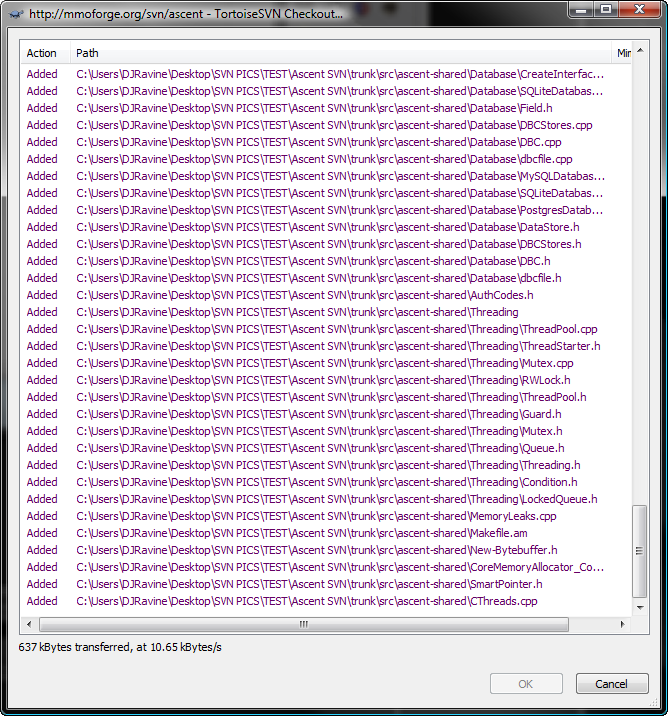Select the row ending in RWLock.h
Screen dimensions: 668x716
pyautogui.click(x=326, y=380)
